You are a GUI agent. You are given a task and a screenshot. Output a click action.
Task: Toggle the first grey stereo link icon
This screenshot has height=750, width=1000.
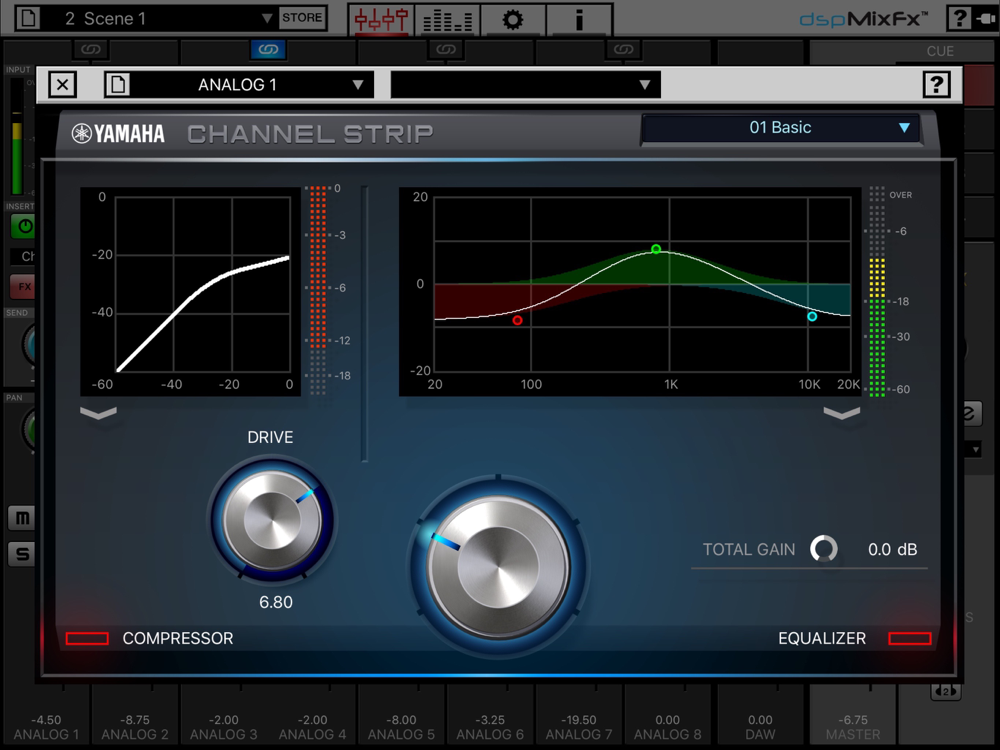[91, 49]
